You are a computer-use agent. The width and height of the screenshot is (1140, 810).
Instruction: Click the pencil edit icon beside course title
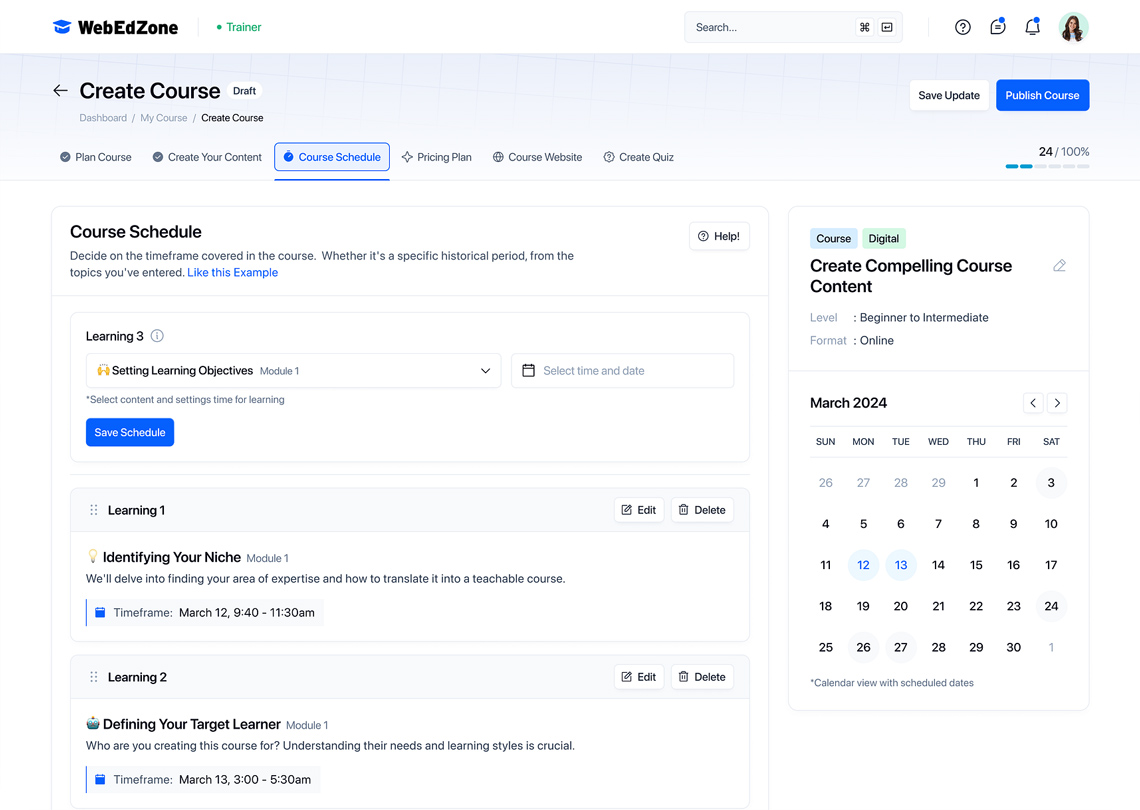1059,266
